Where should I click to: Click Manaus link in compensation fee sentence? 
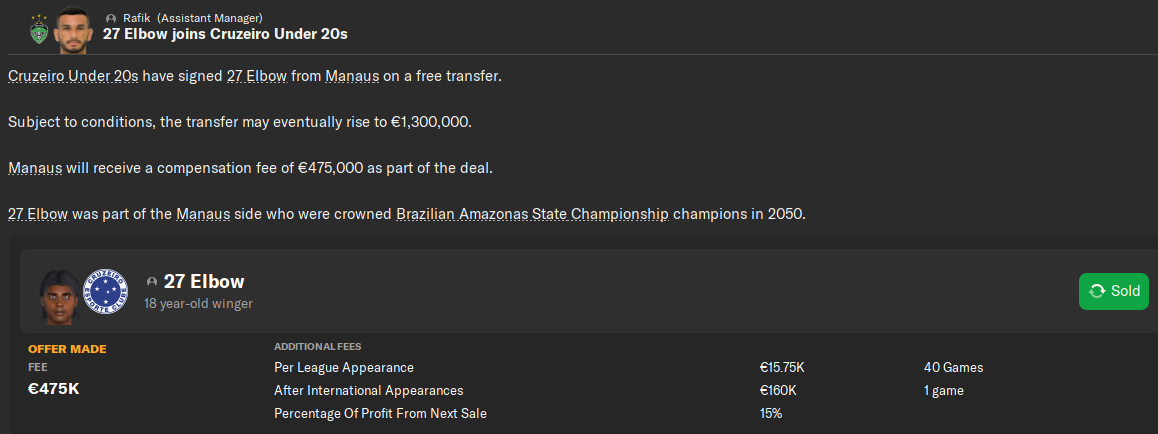(x=35, y=168)
